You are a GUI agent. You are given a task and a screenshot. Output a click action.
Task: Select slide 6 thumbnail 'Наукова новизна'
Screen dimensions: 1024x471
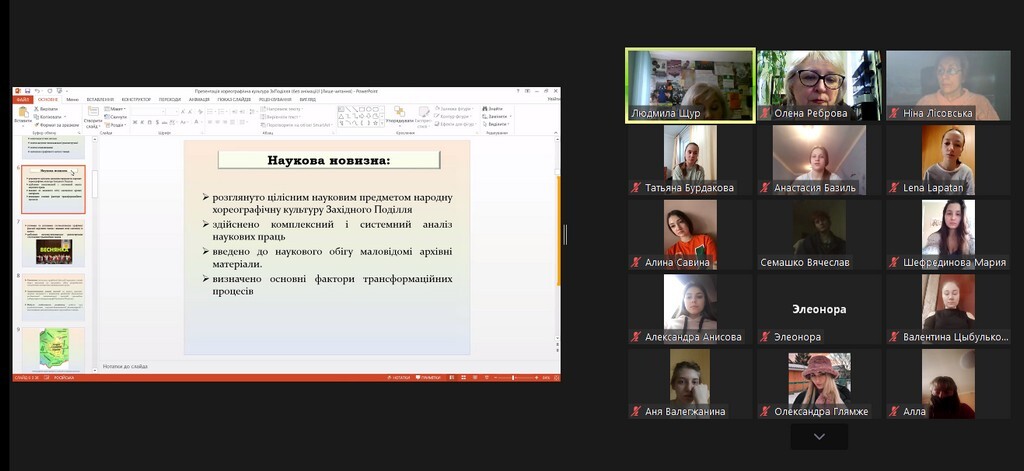[53, 189]
